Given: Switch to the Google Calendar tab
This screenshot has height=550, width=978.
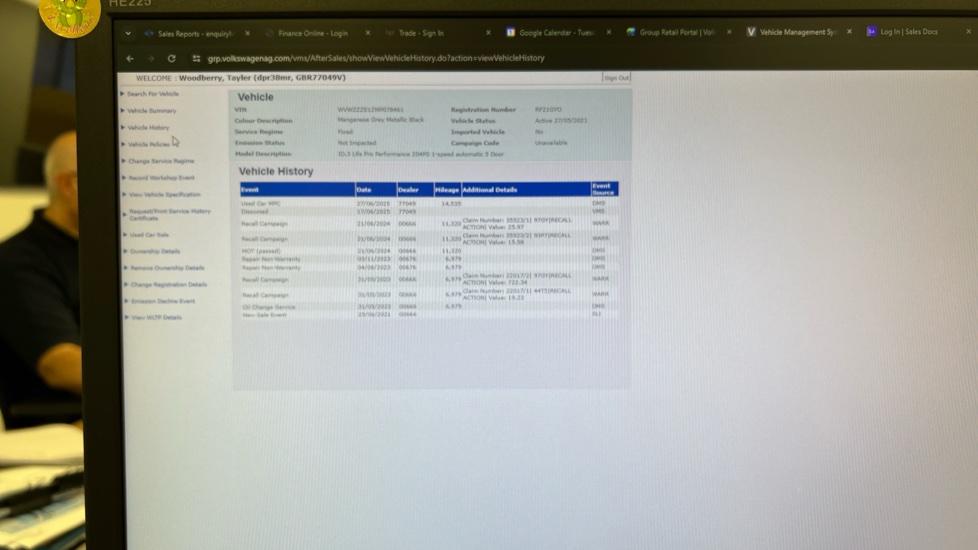Looking at the screenshot, I should coord(556,32).
